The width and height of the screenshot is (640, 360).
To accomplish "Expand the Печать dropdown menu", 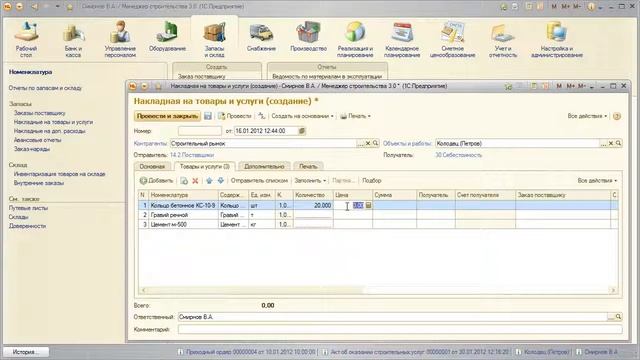I will pos(356,116).
